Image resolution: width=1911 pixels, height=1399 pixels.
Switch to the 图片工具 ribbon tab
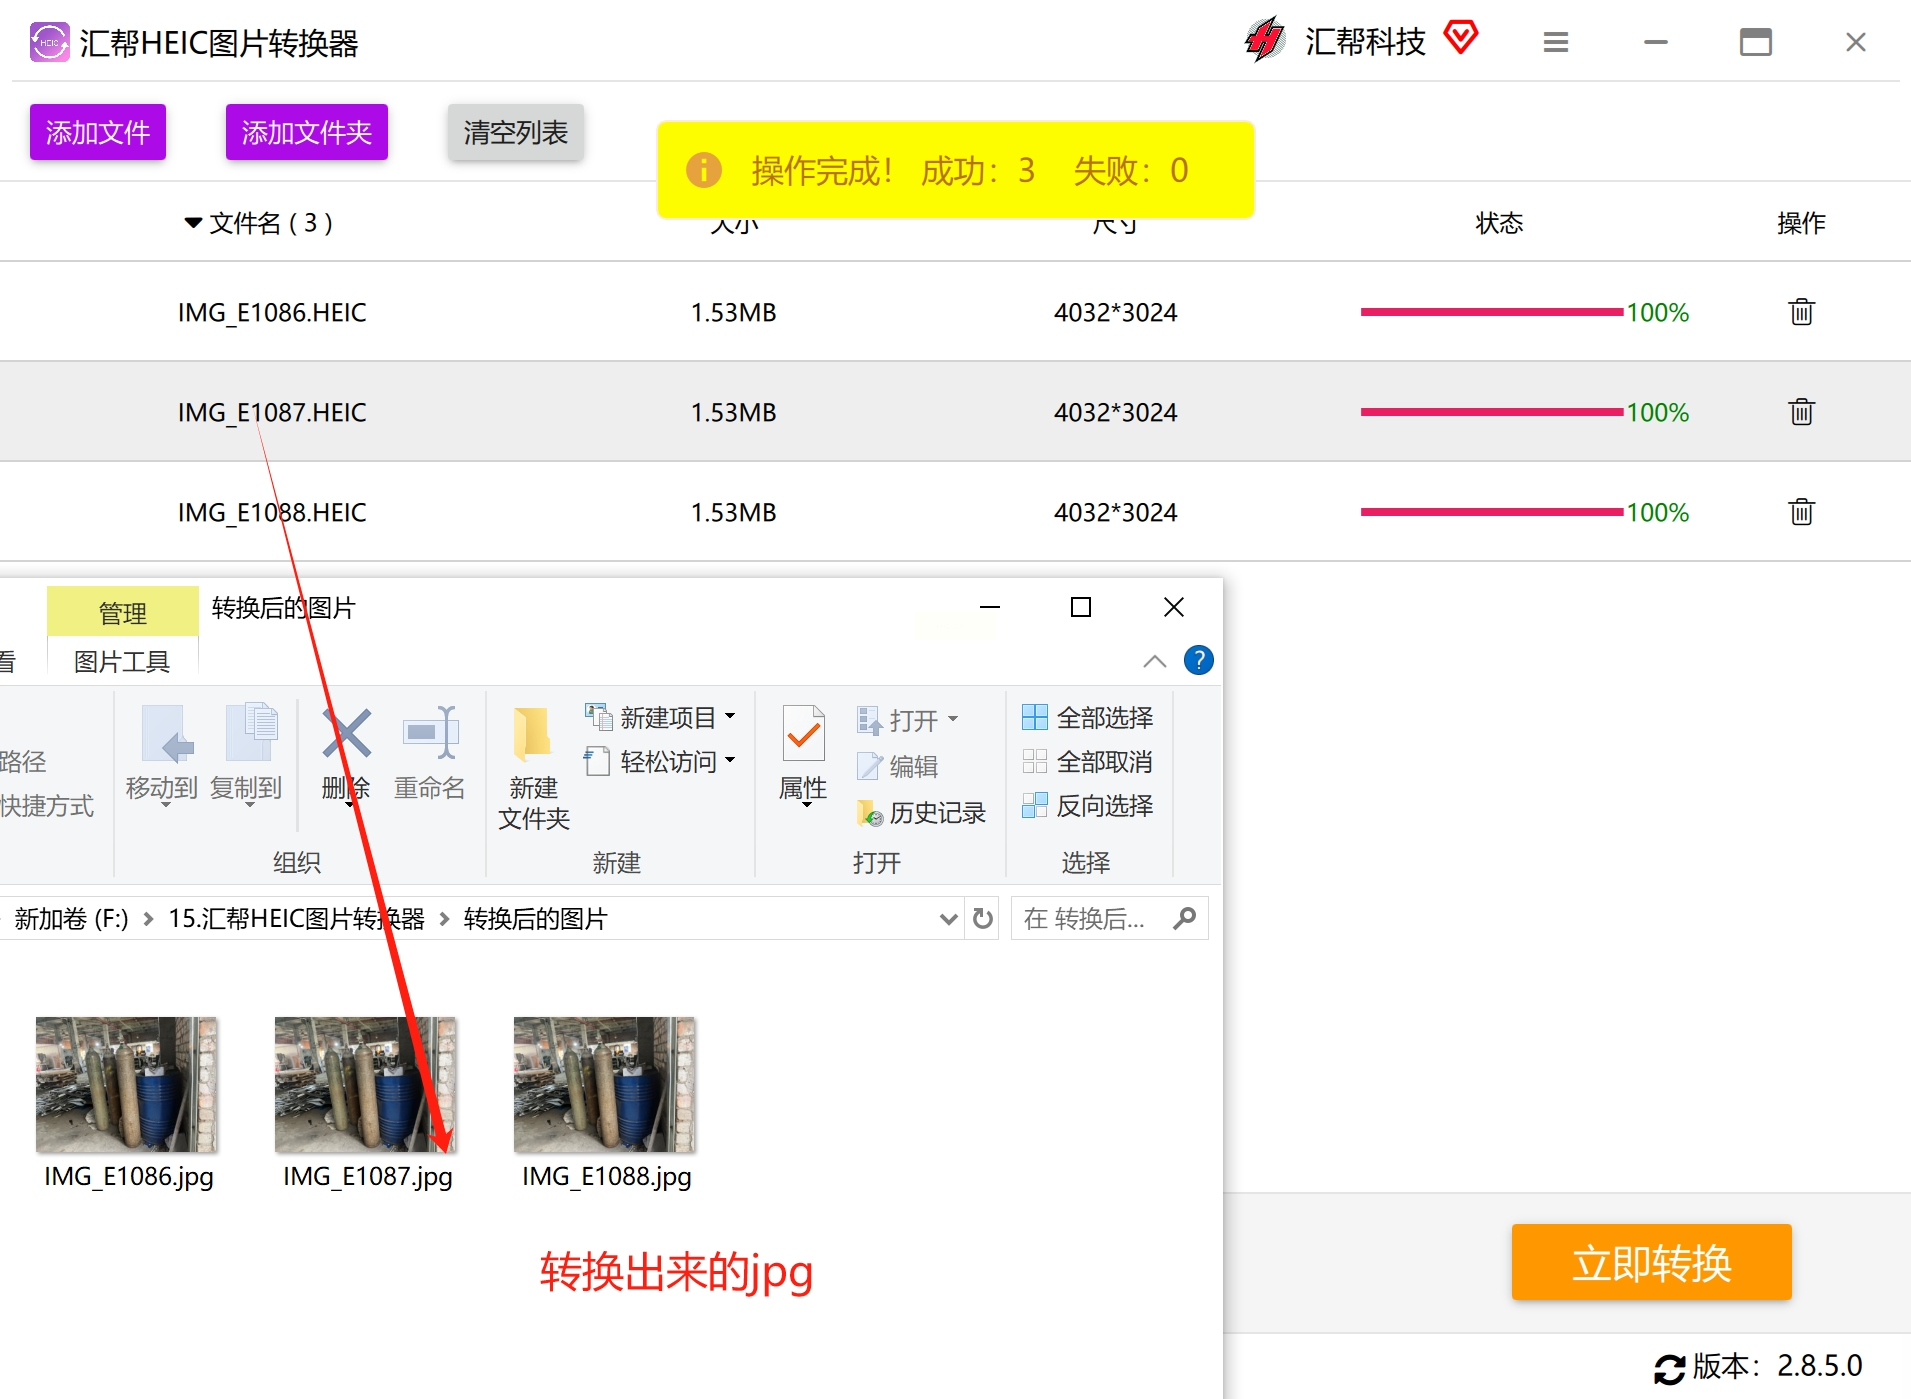(x=122, y=661)
